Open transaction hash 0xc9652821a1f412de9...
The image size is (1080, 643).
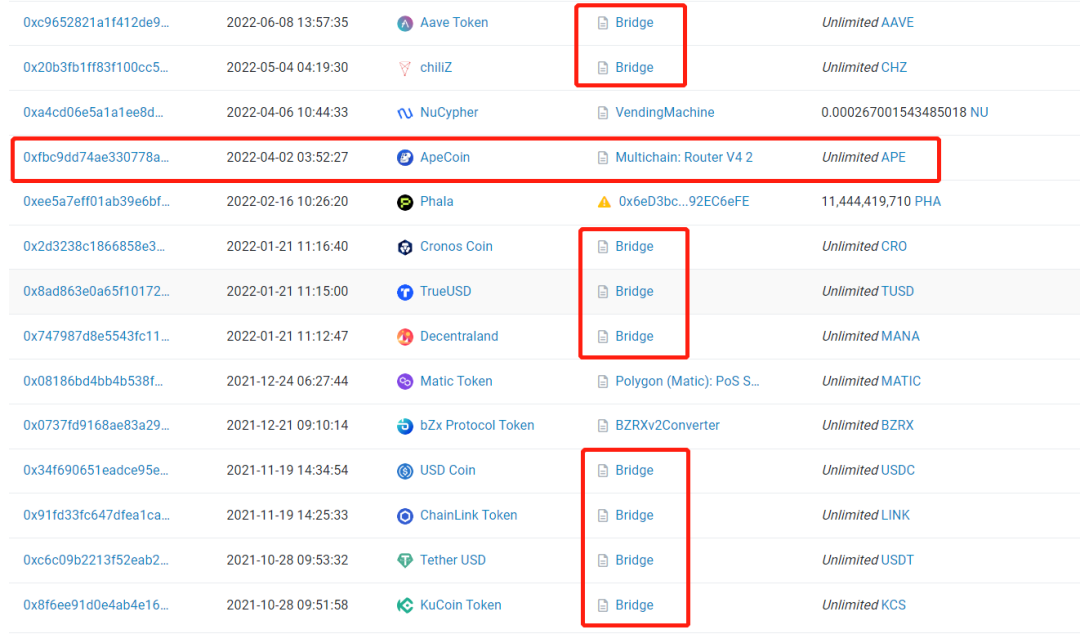tap(96, 22)
